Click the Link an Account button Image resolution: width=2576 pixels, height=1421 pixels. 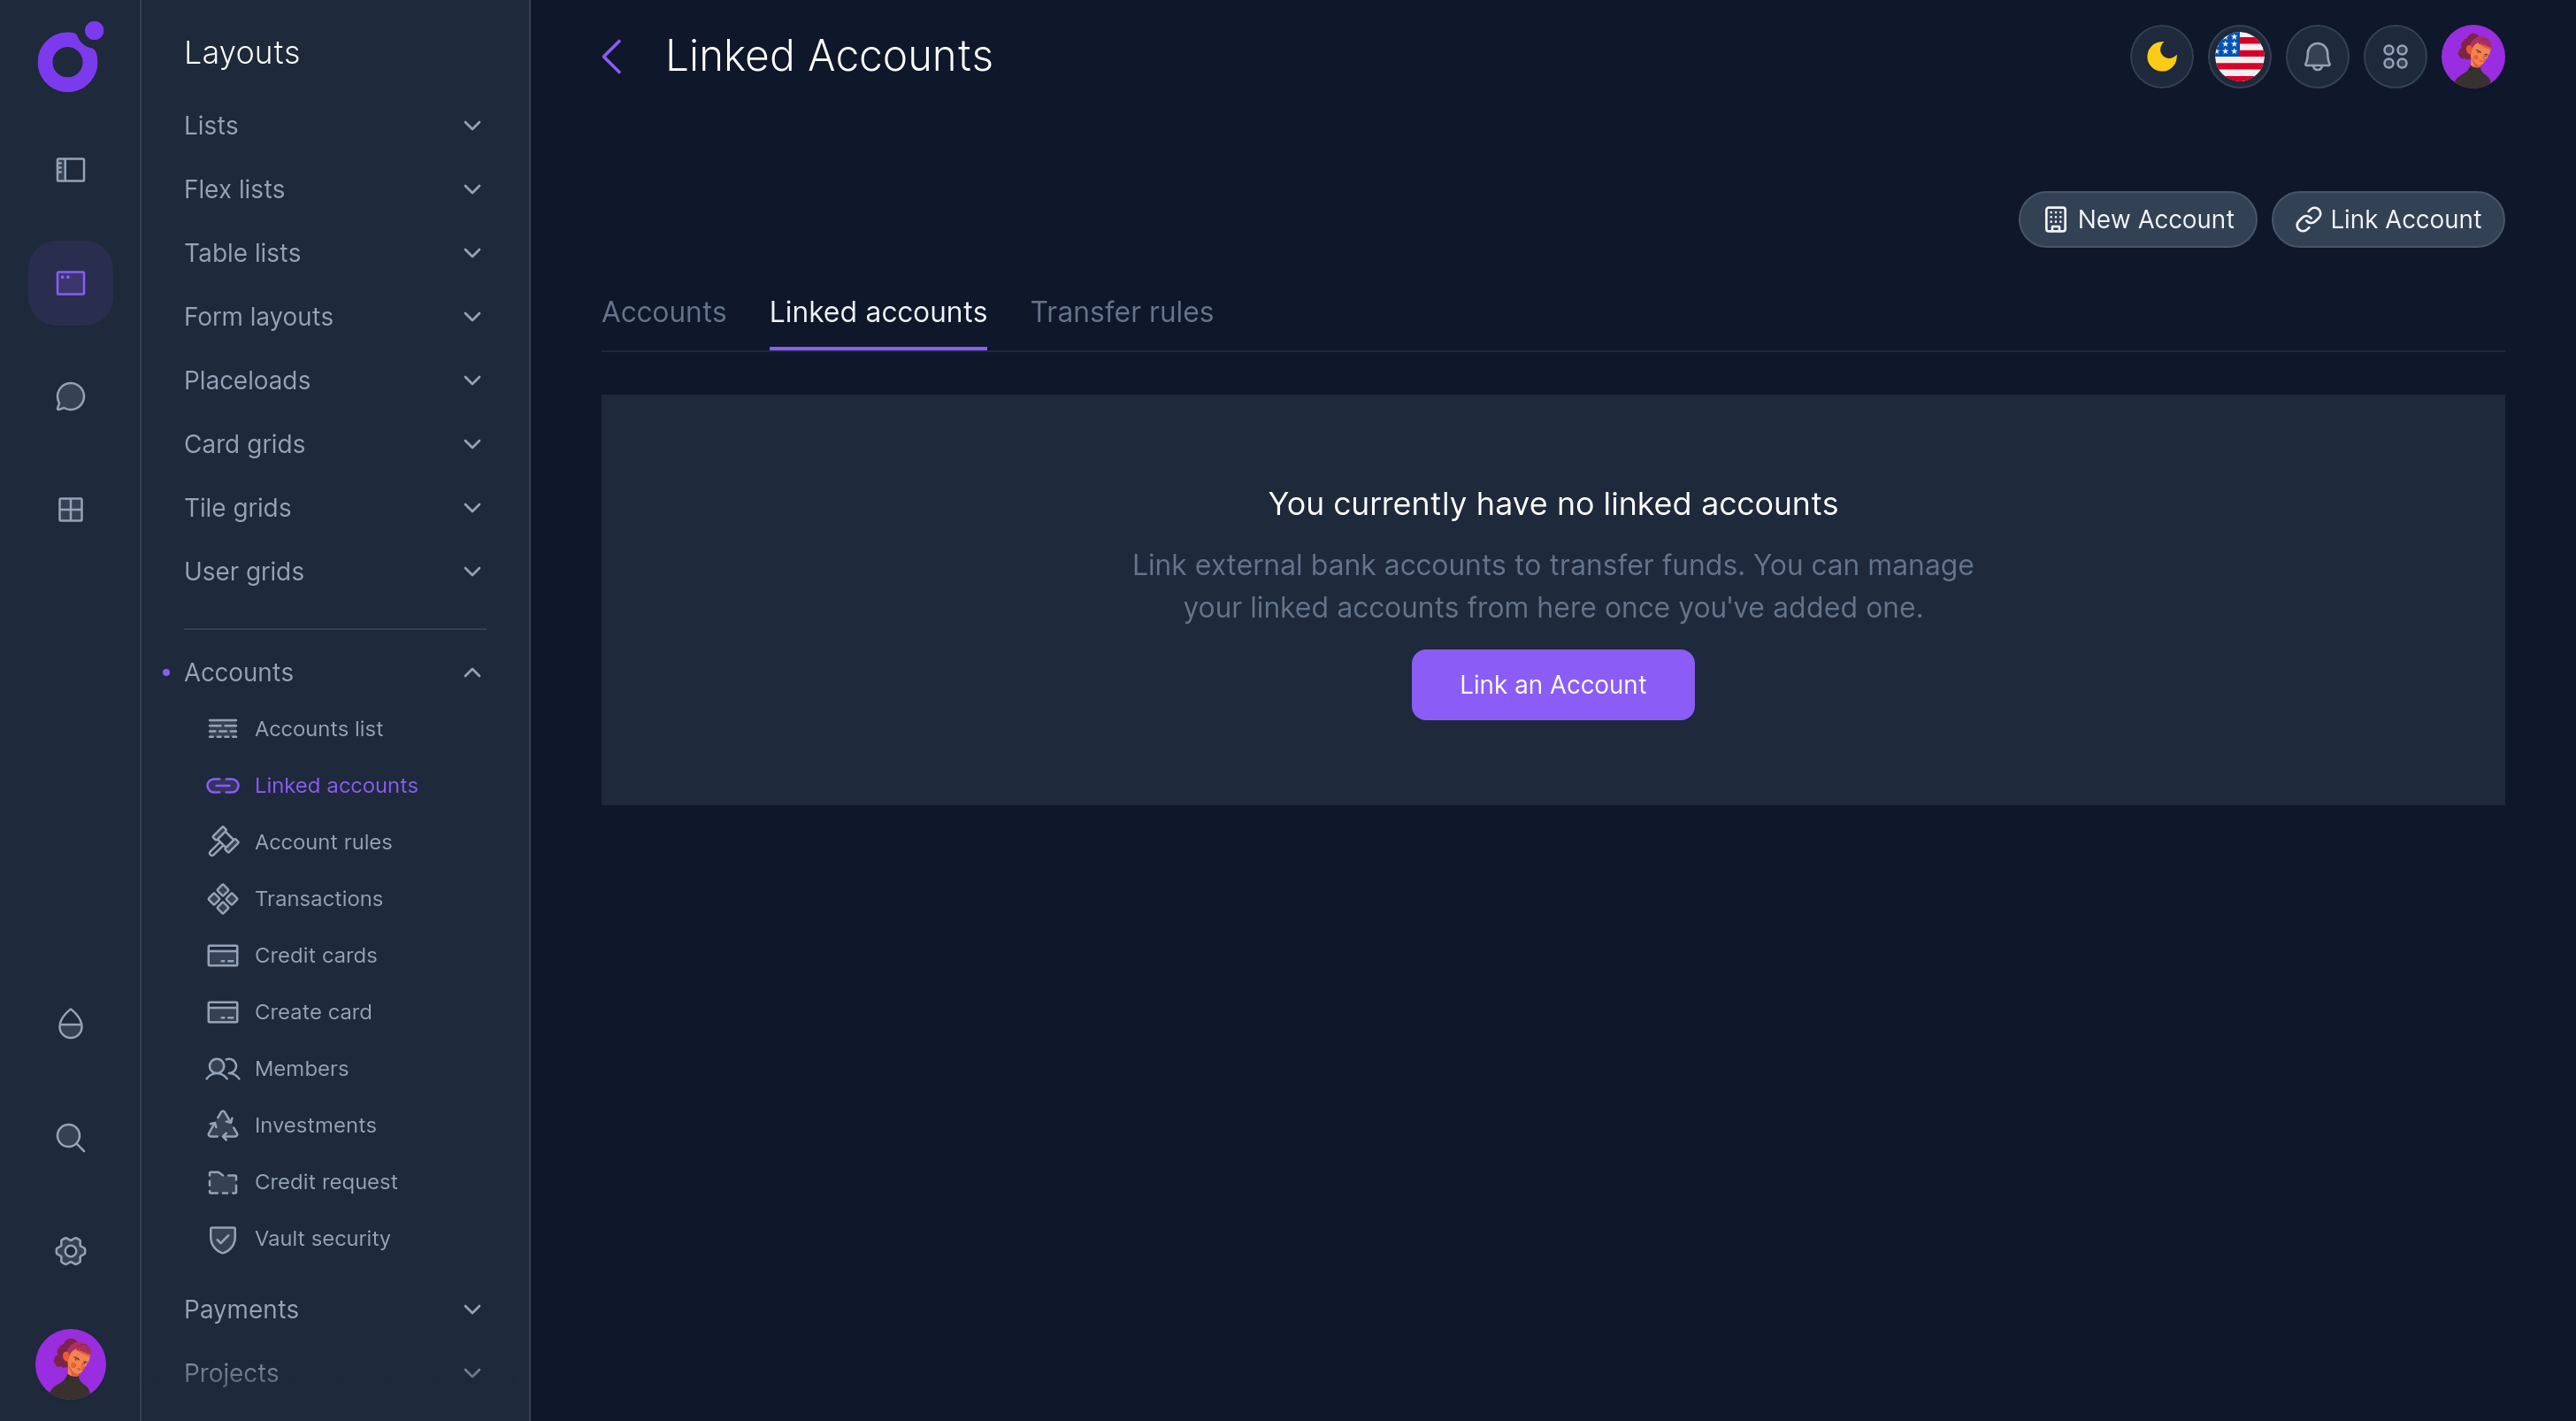click(1552, 684)
